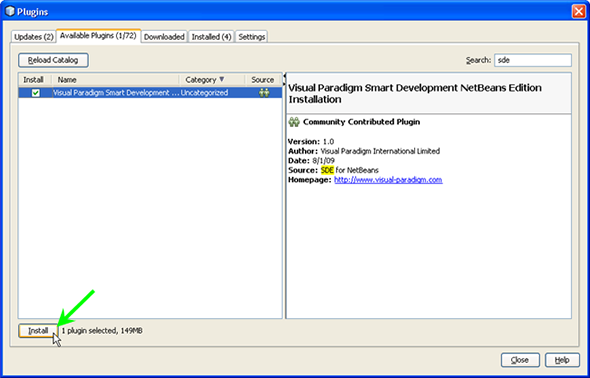590x378 pixels.
Task: Open Help for the Plugins dialog
Action: tap(562, 360)
